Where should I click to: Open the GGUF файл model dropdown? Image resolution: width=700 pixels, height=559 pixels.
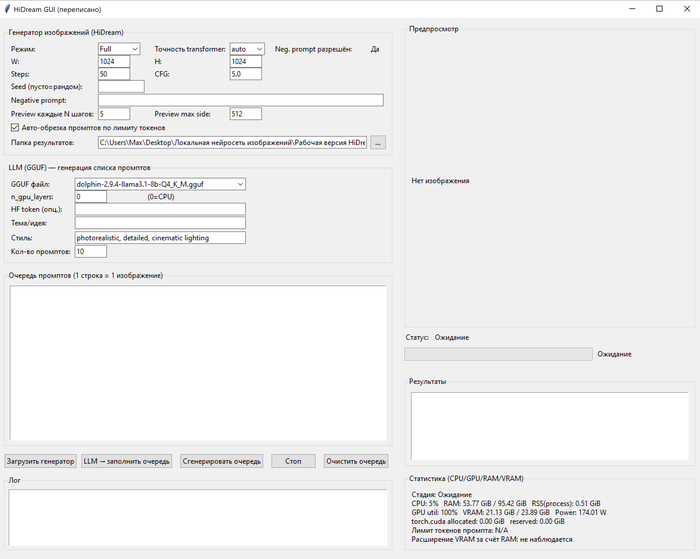(x=160, y=184)
